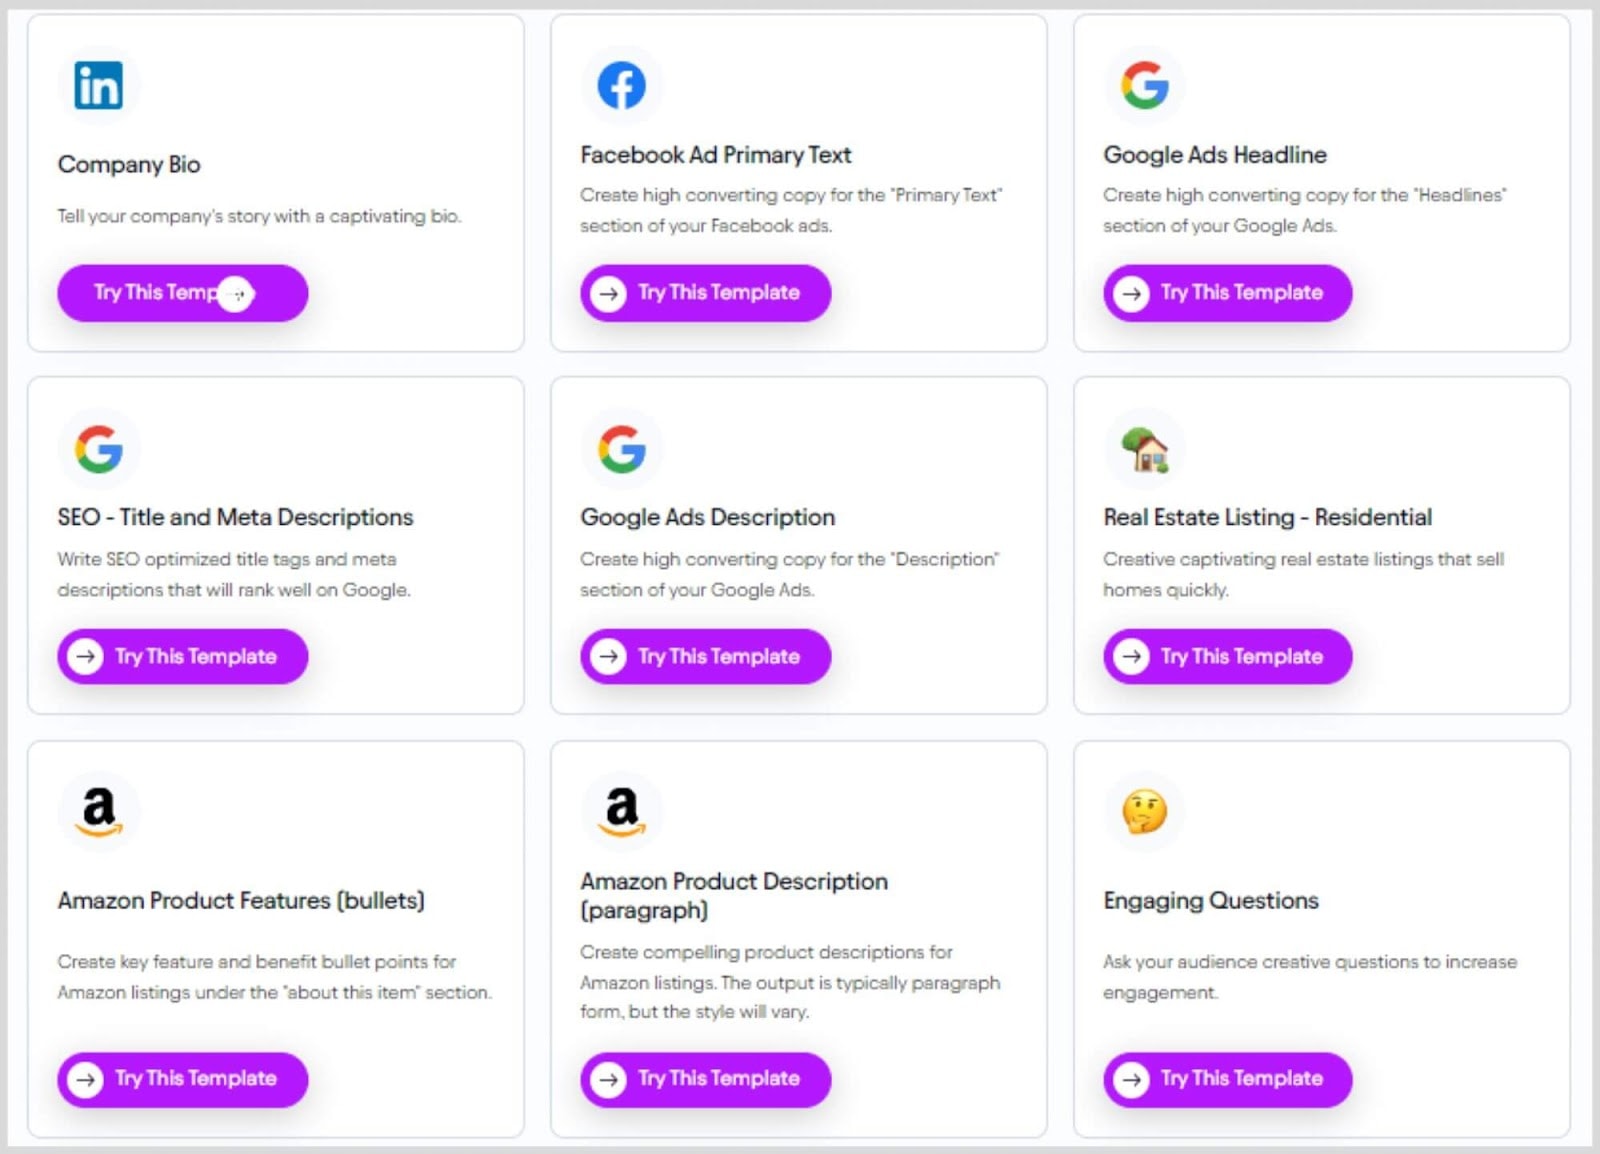This screenshot has height=1154, width=1600.
Task: Click the LinkedIn icon on Company Bio card
Action: [x=99, y=85]
